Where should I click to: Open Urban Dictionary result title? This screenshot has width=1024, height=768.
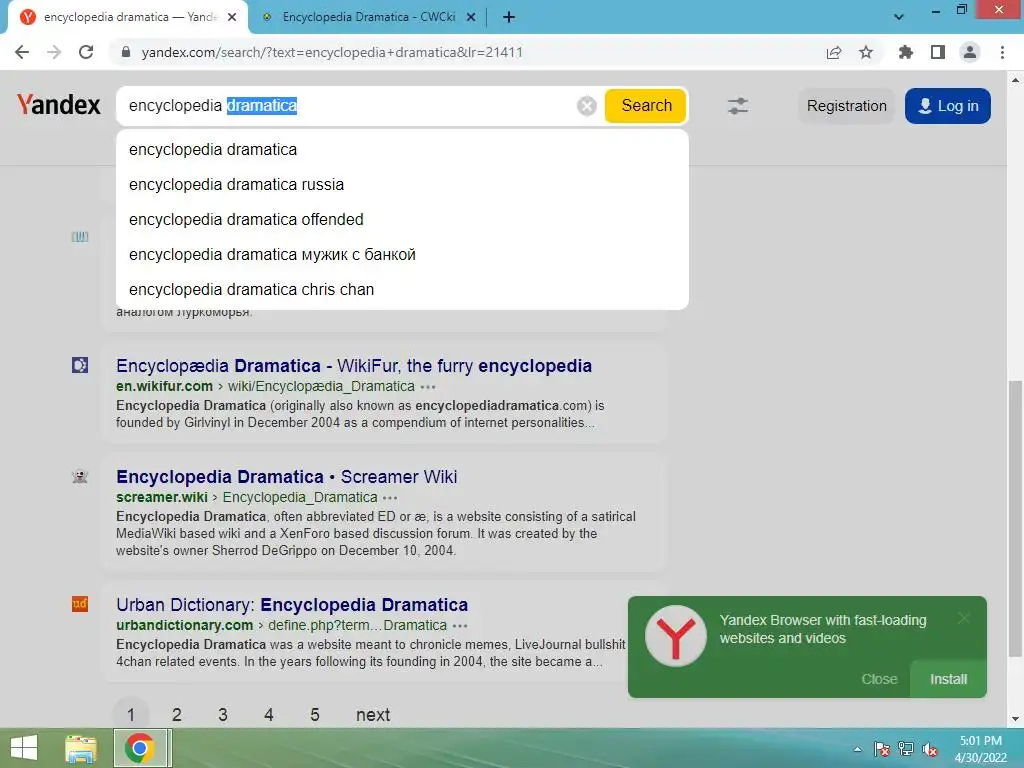tap(292, 605)
